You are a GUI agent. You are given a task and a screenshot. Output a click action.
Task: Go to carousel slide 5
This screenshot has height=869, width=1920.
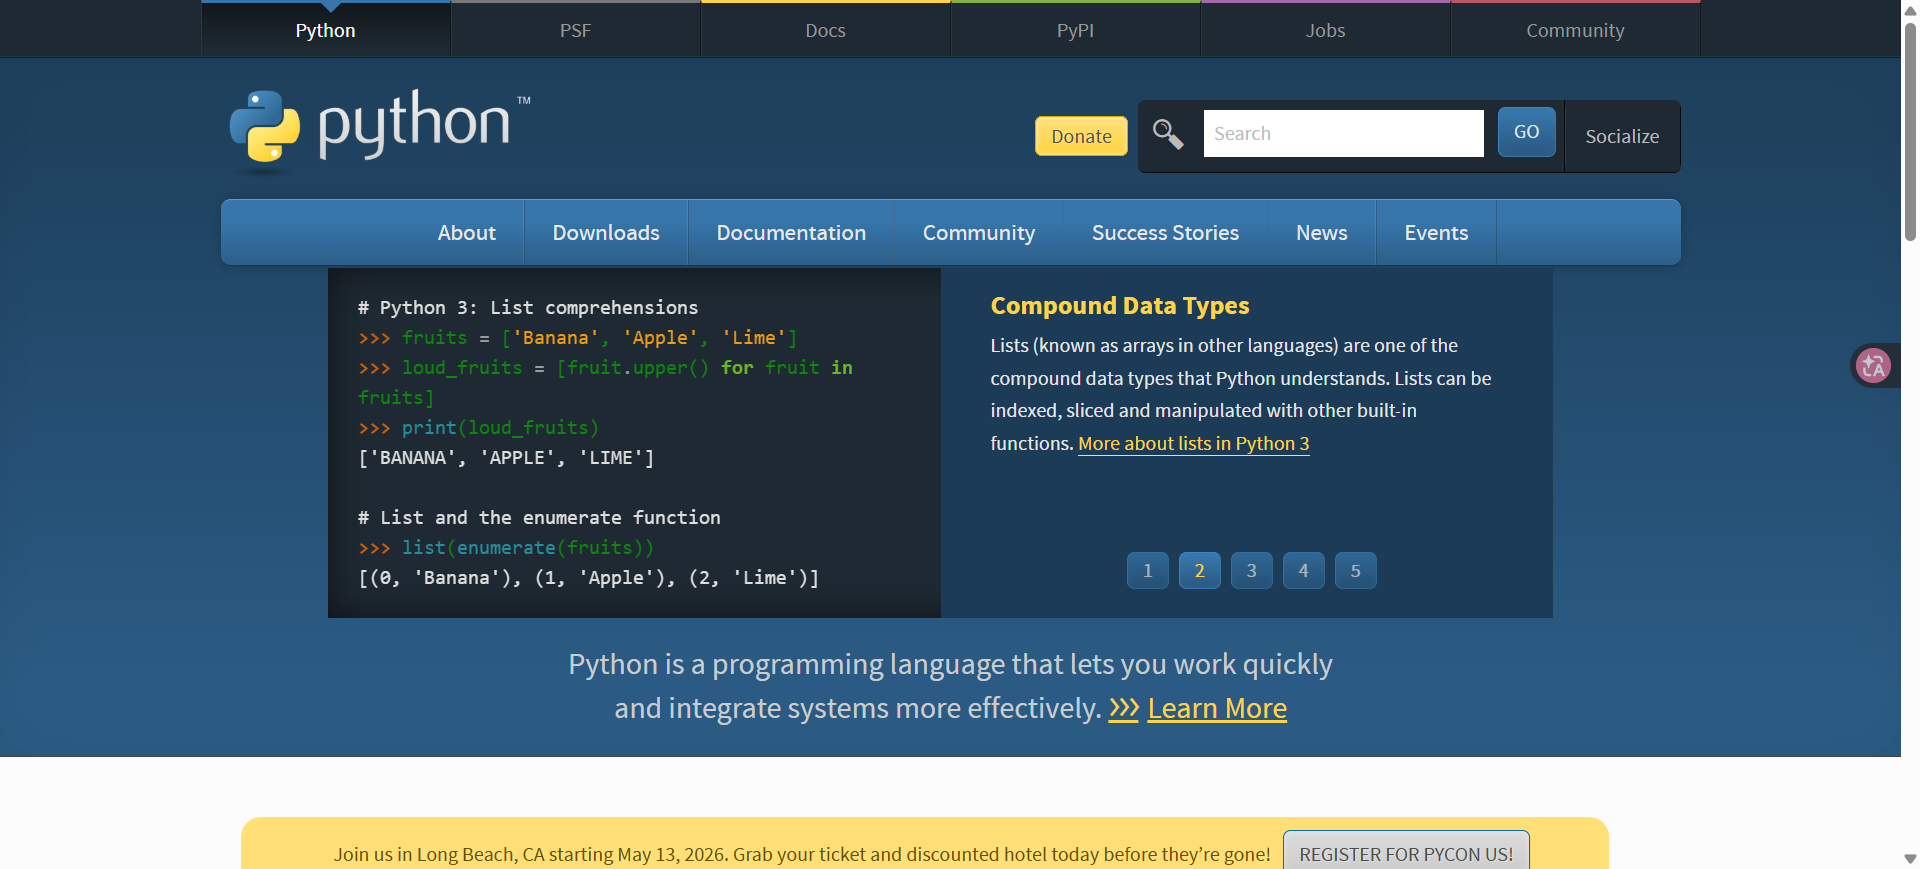pyautogui.click(x=1356, y=570)
